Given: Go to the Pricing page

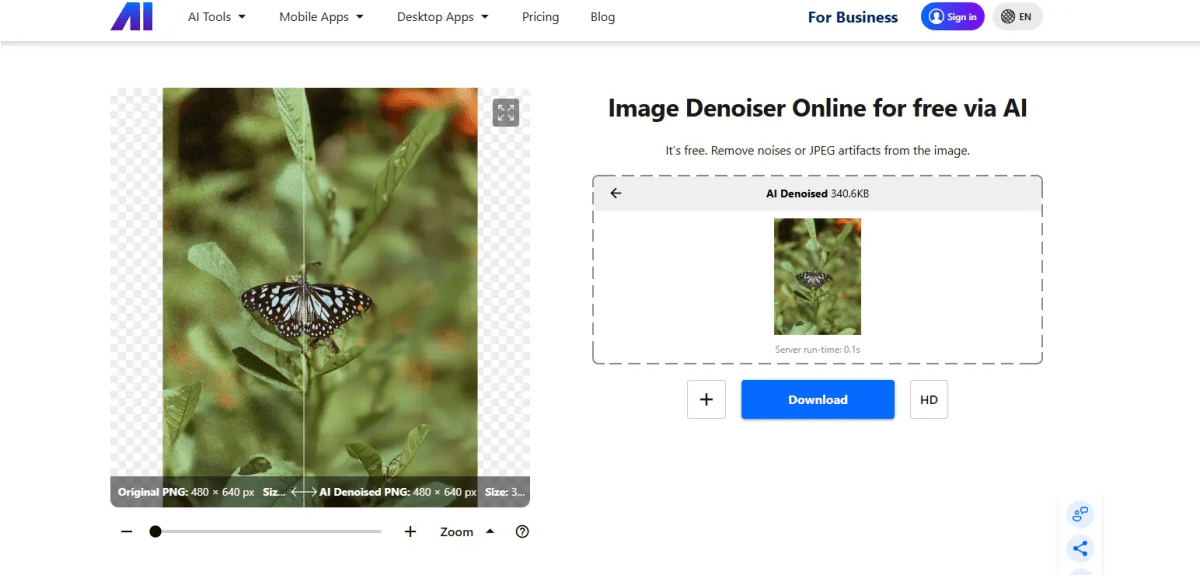Looking at the screenshot, I should pos(540,17).
